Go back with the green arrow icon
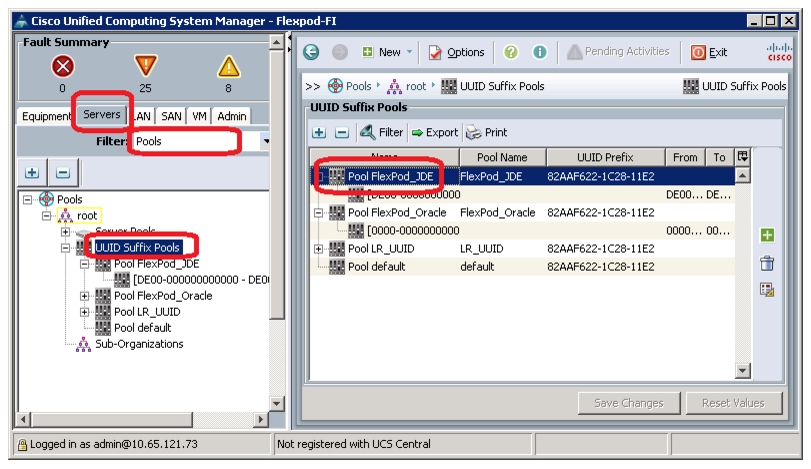811x469 pixels. pyautogui.click(x=311, y=52)
